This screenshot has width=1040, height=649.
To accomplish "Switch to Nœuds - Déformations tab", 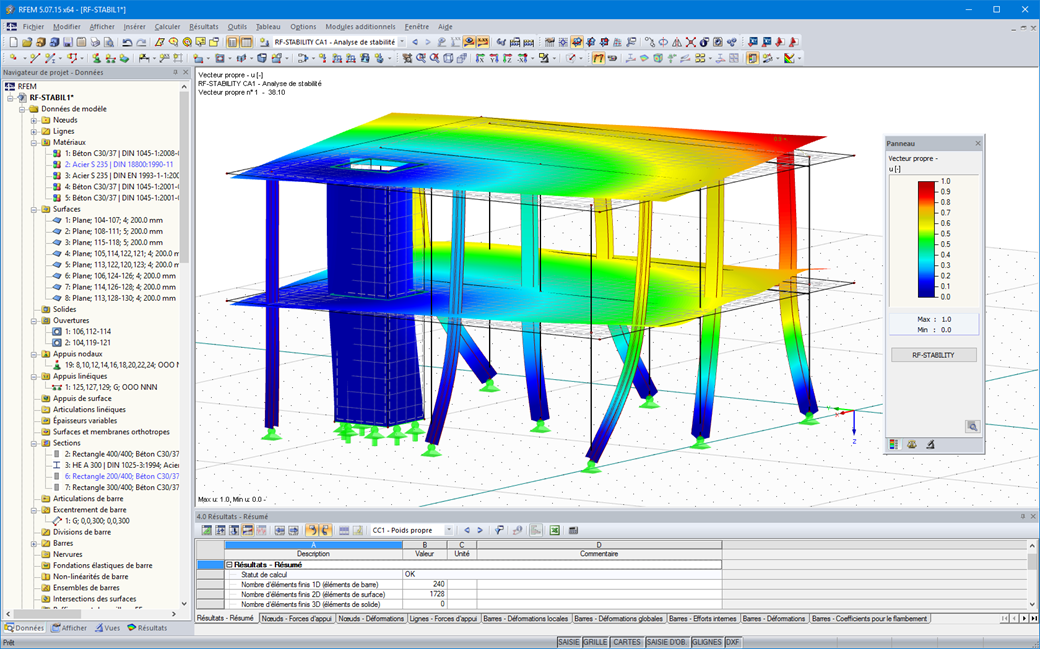I will point(371,618).
